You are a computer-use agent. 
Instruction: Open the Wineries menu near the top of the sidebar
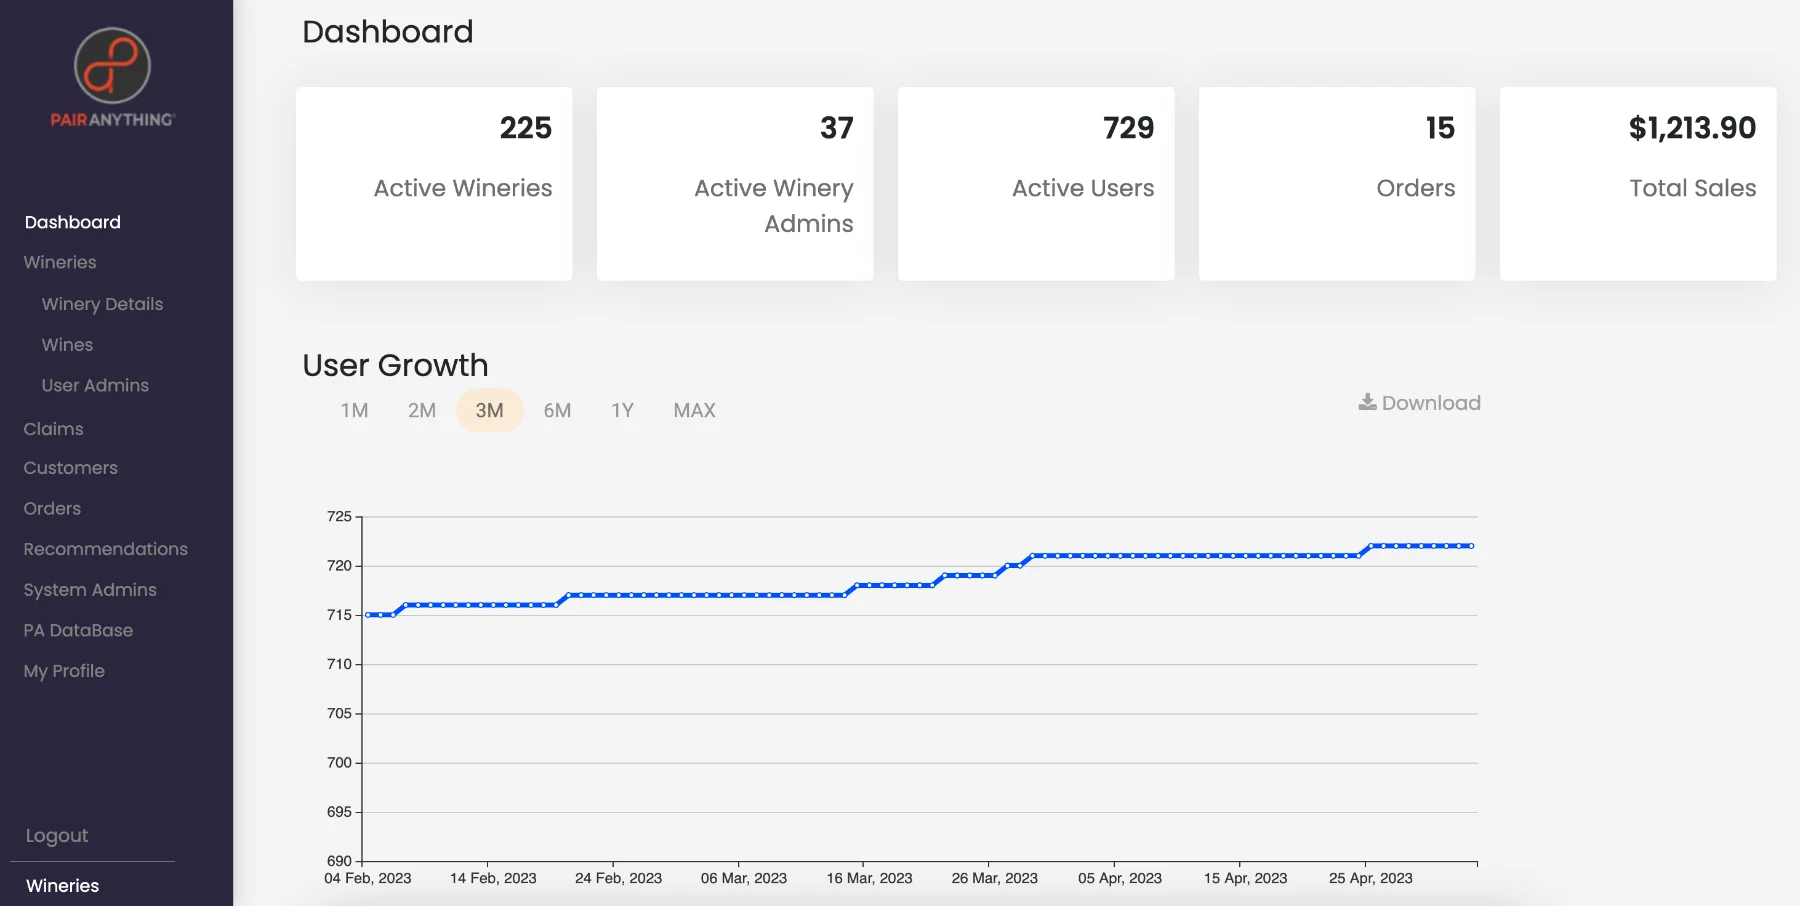pyautogui.click(x=60, y=262)
